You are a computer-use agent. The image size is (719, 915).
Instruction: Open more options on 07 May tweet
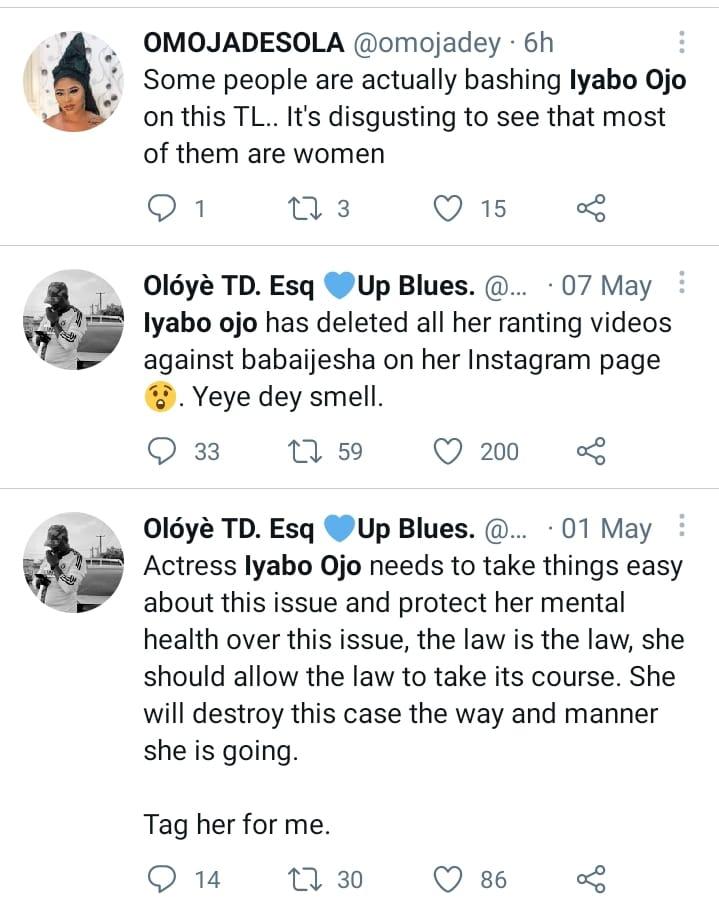(682, 285)
